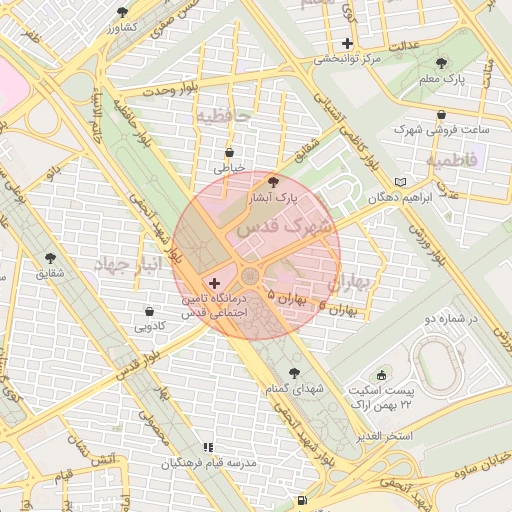Click the استخر الغدیر place label
Screen dimensions: 512x512
coord(385,436)
